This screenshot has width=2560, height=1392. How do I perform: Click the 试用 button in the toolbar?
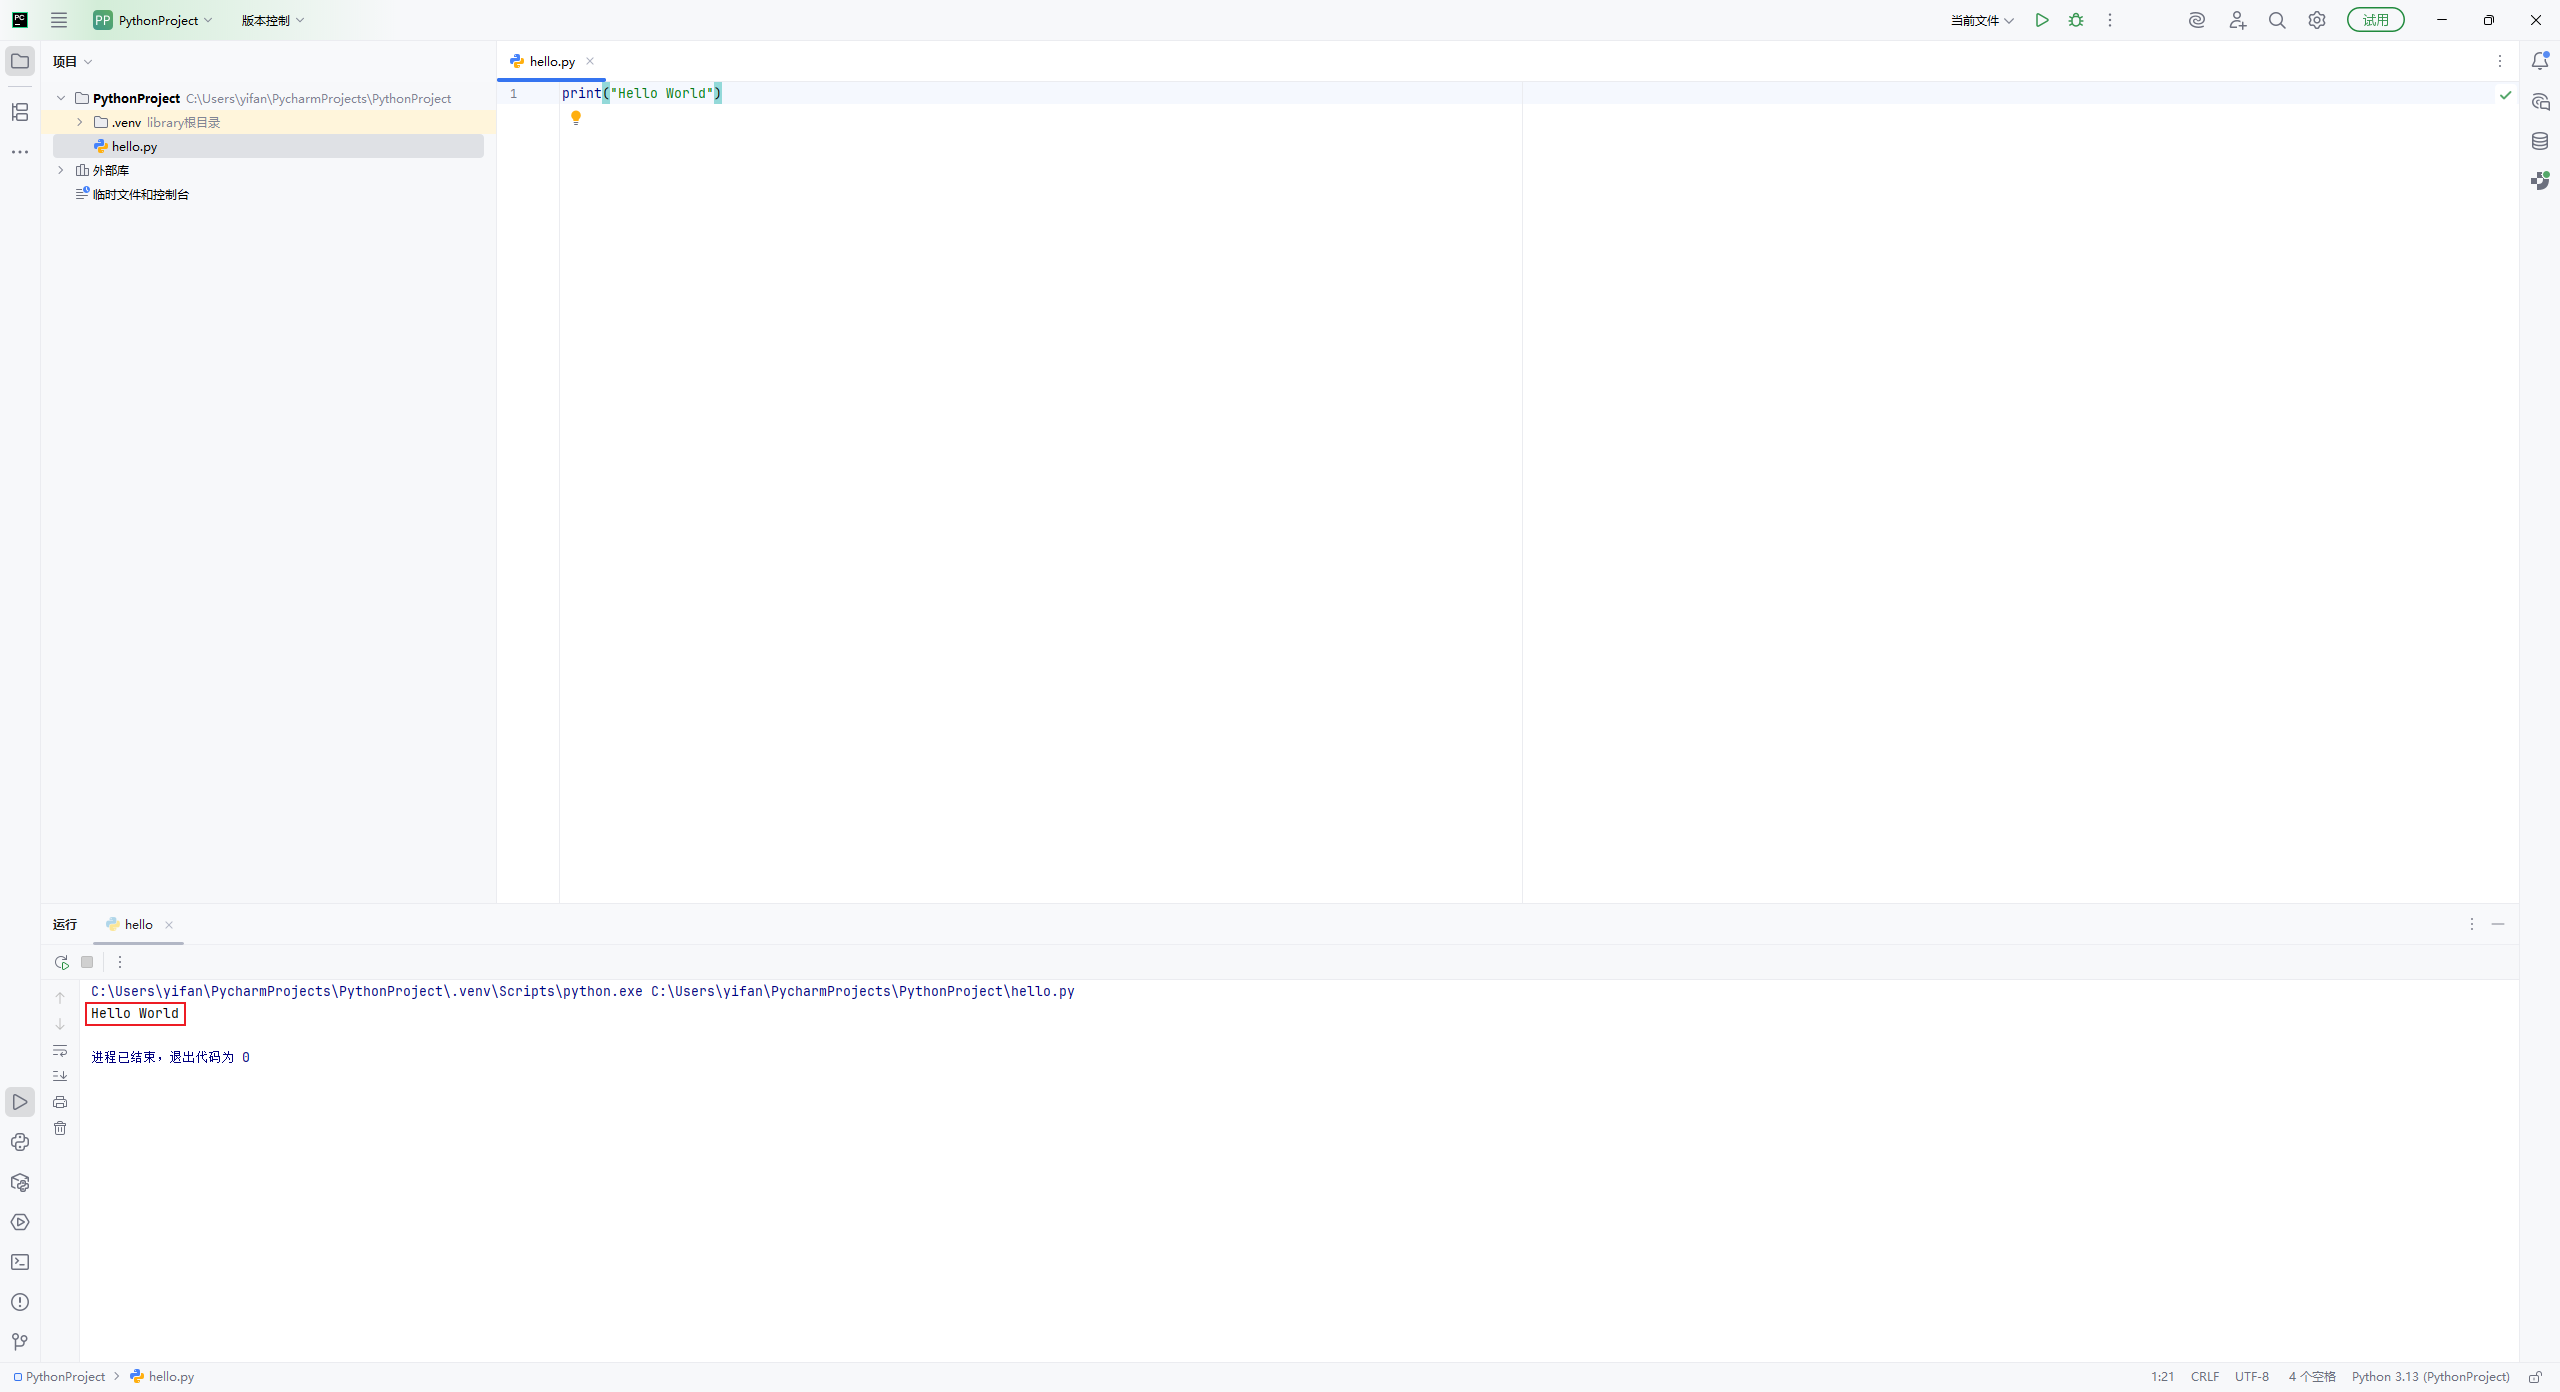point(2376,19)
